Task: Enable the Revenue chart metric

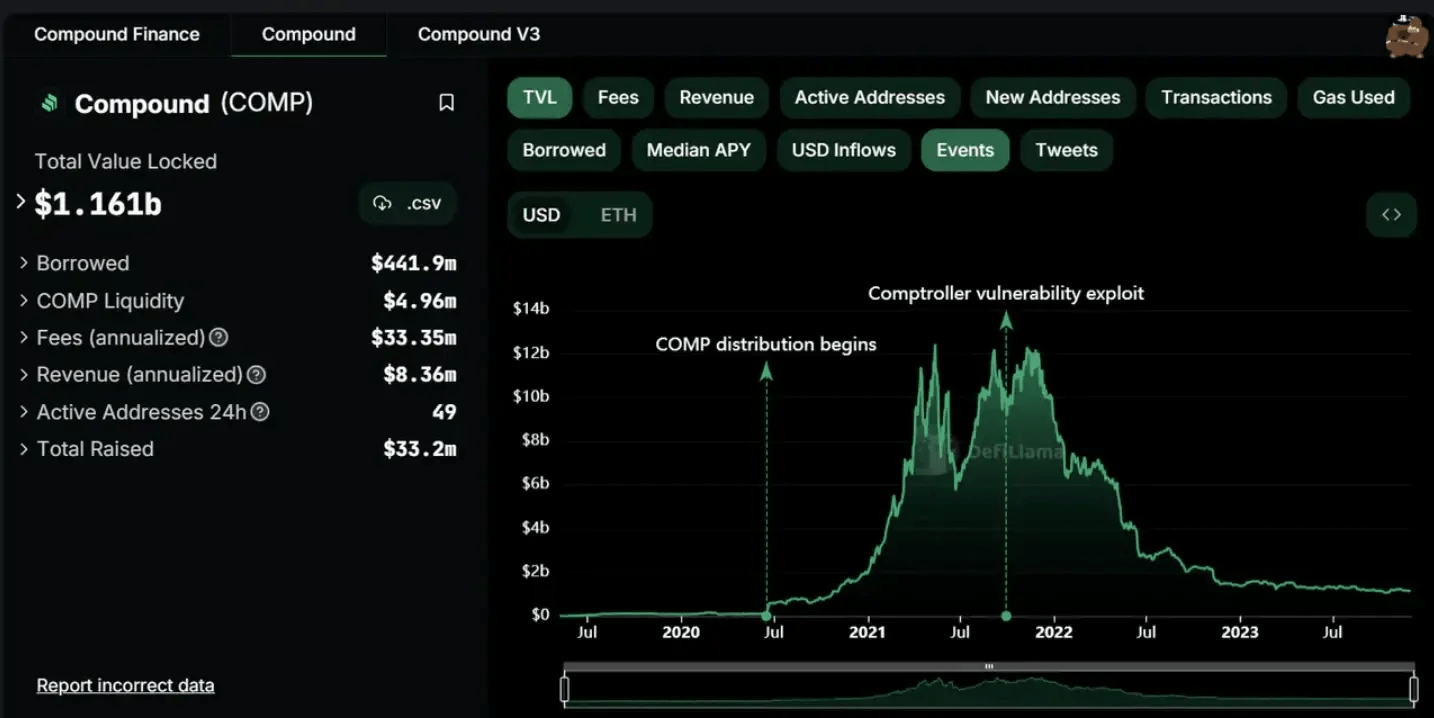Action: [716, 98]
